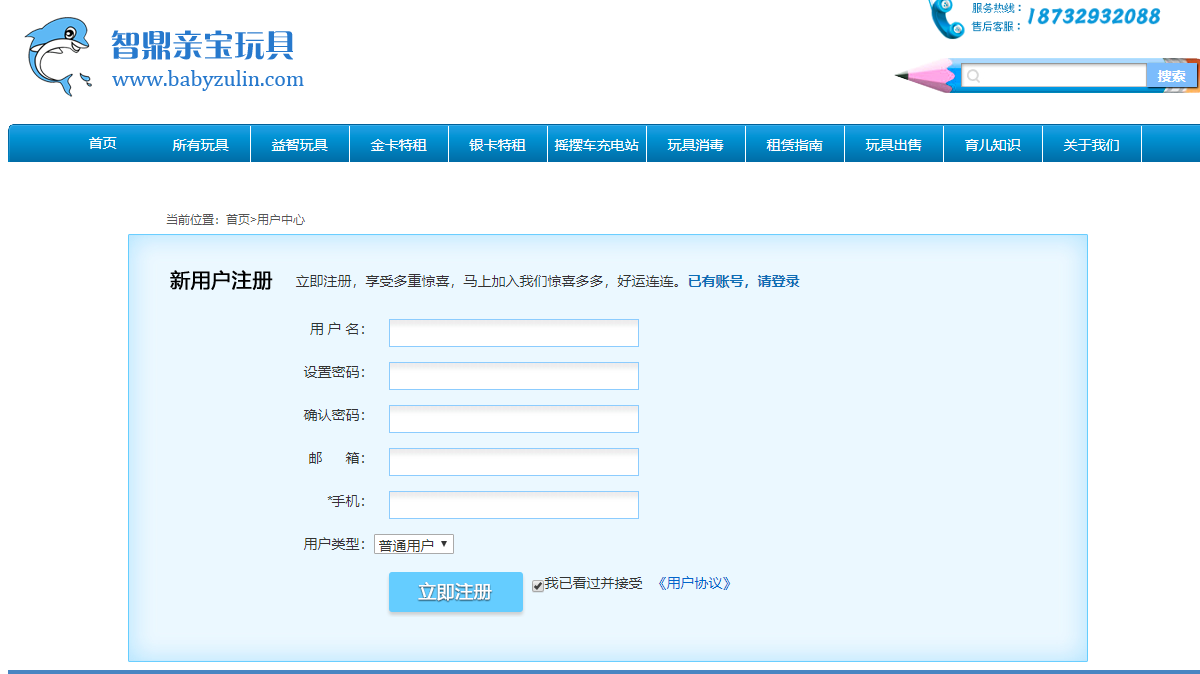Click the www.babyzulin.com address text

point(208,79)
